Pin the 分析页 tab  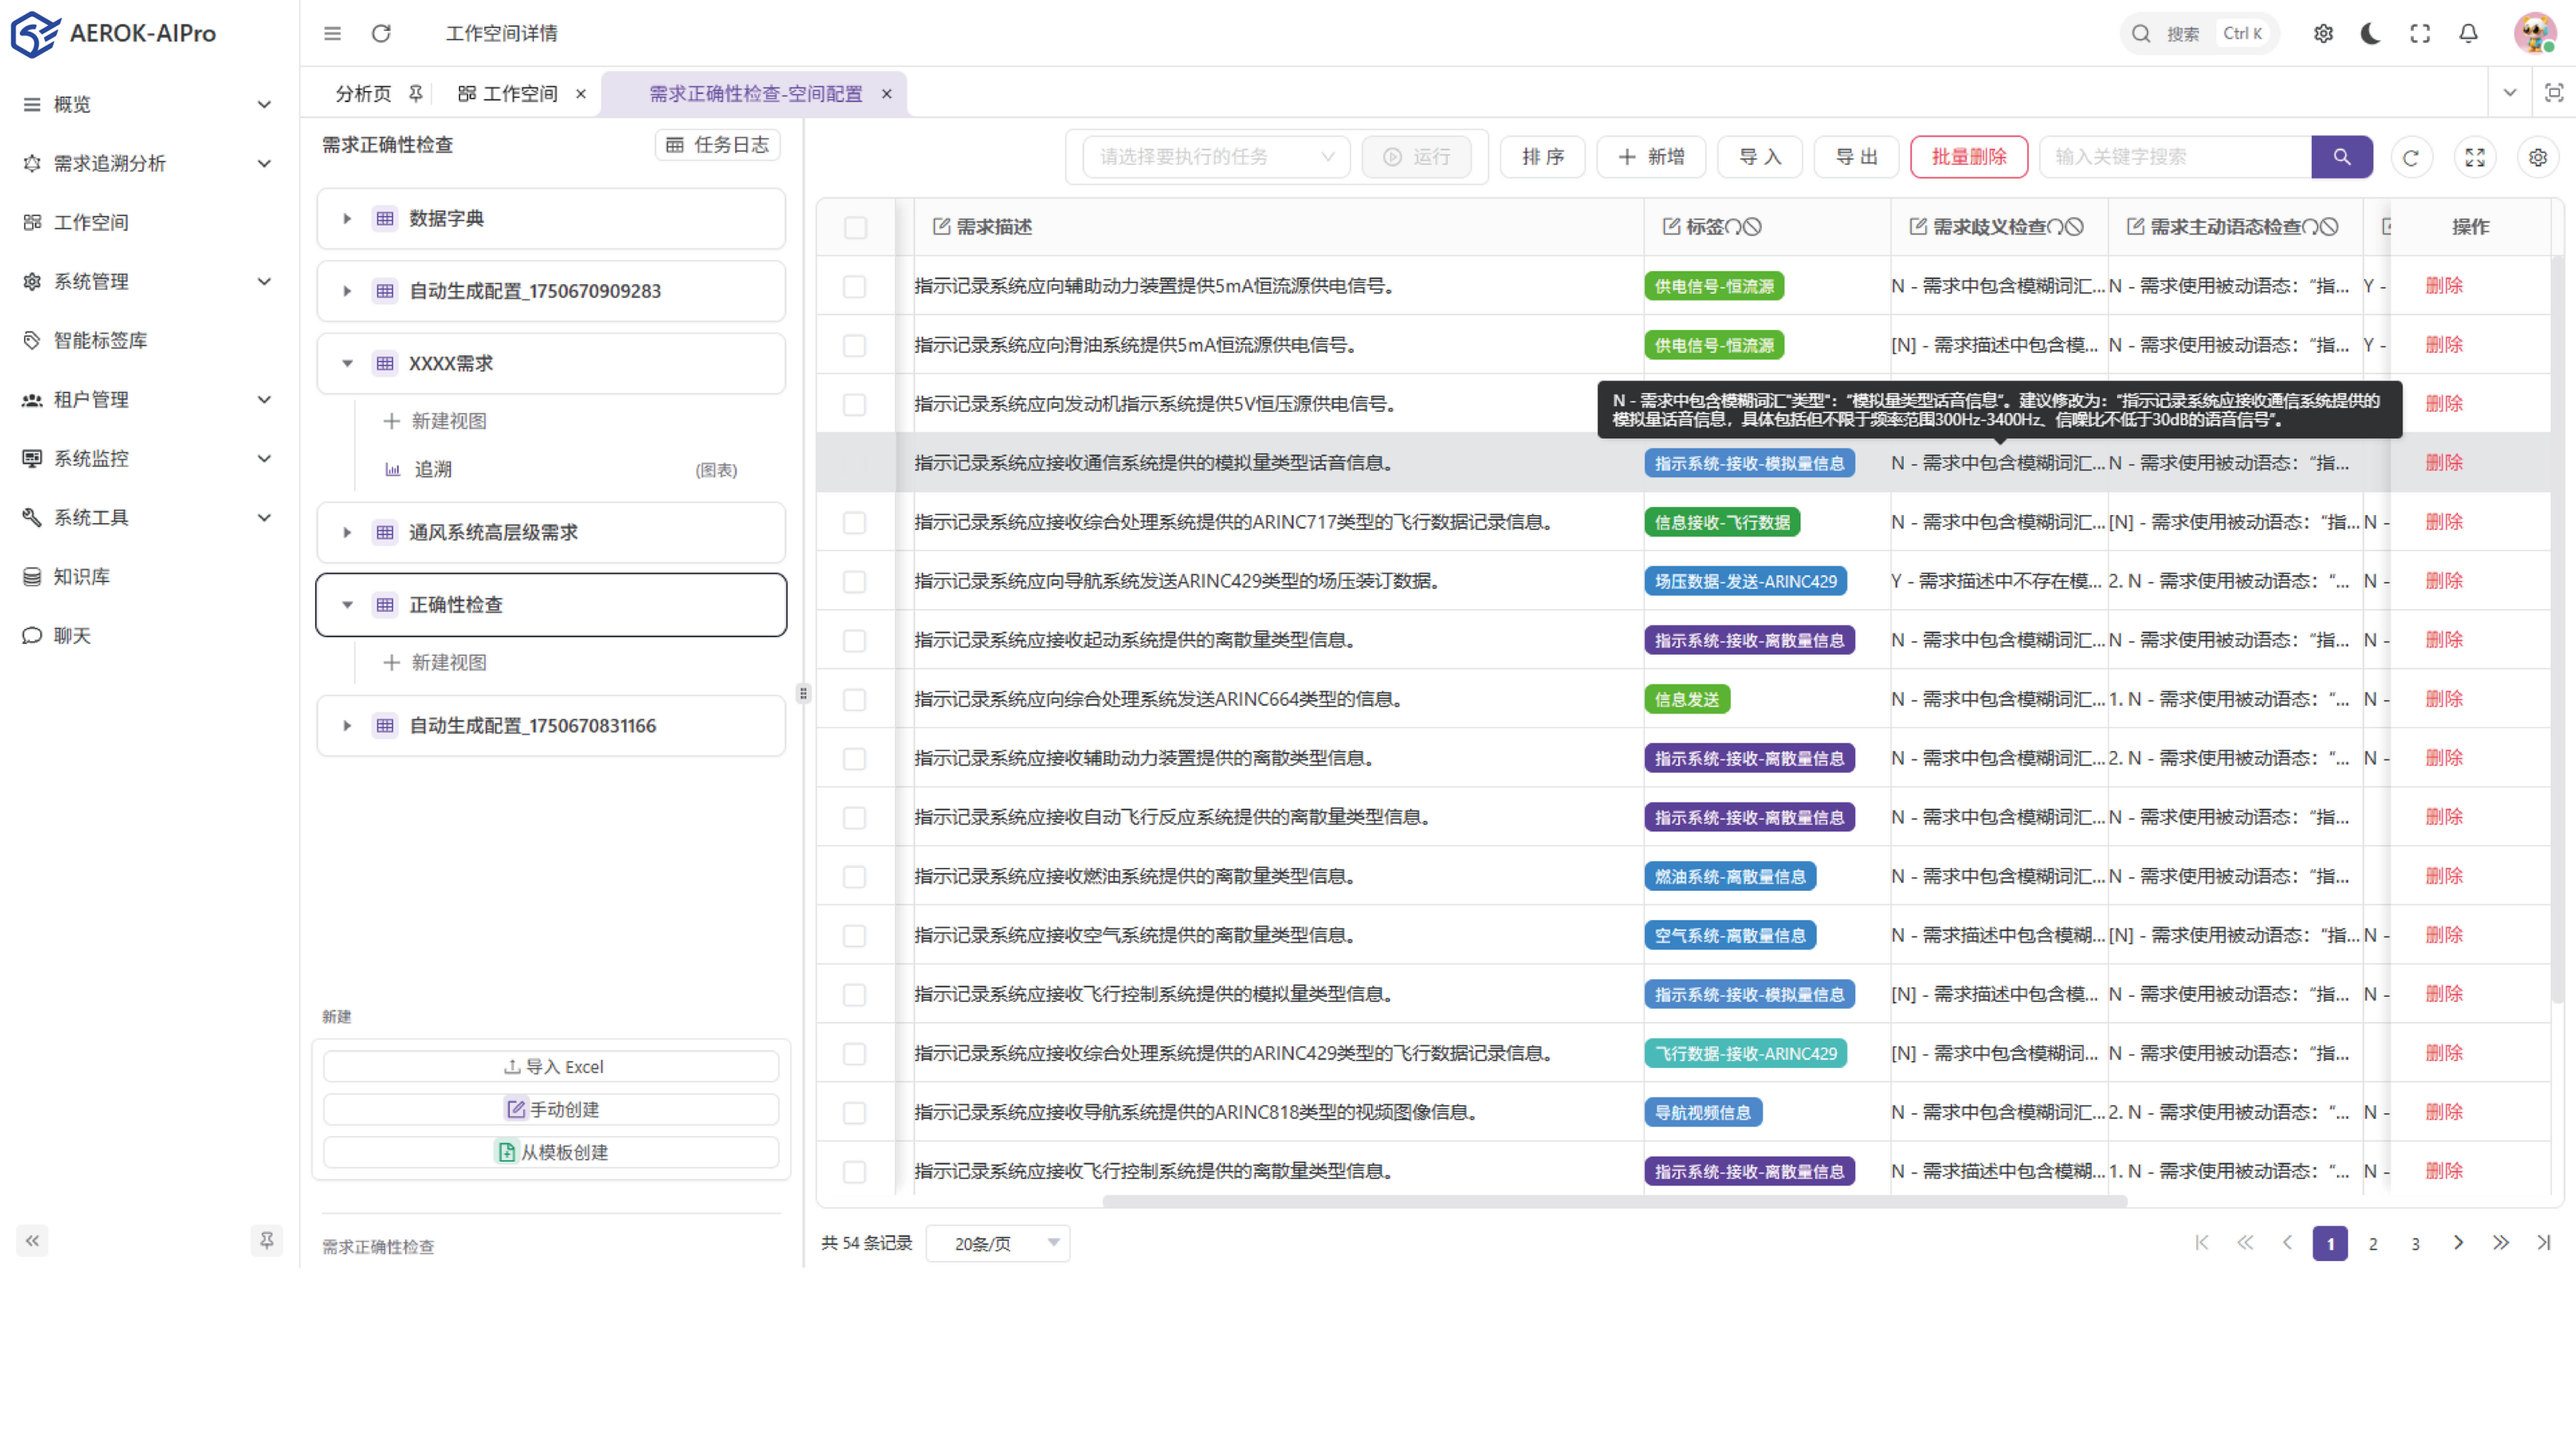pyautogui.click(x=415, y=94)
